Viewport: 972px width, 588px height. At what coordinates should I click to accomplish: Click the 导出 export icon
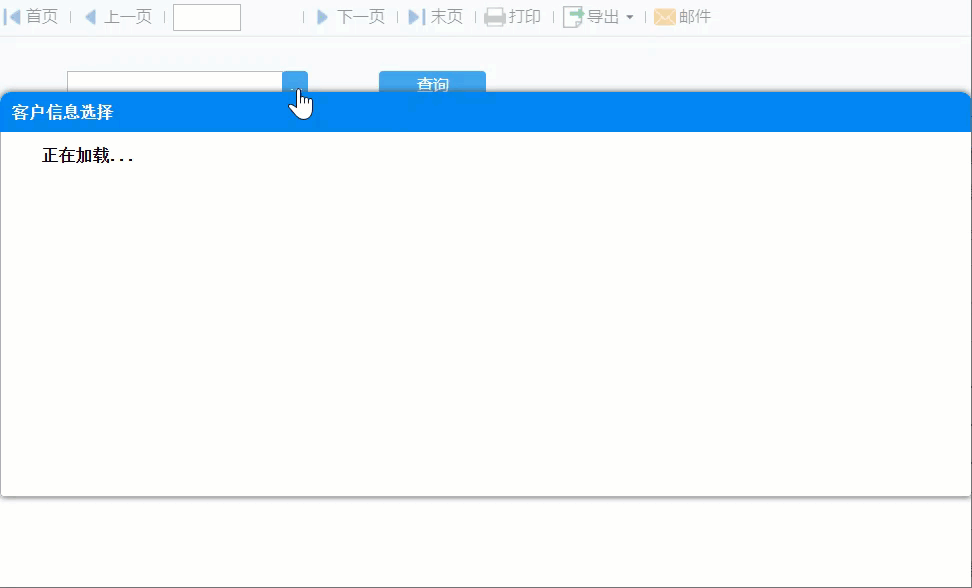[x=573, y=17]
